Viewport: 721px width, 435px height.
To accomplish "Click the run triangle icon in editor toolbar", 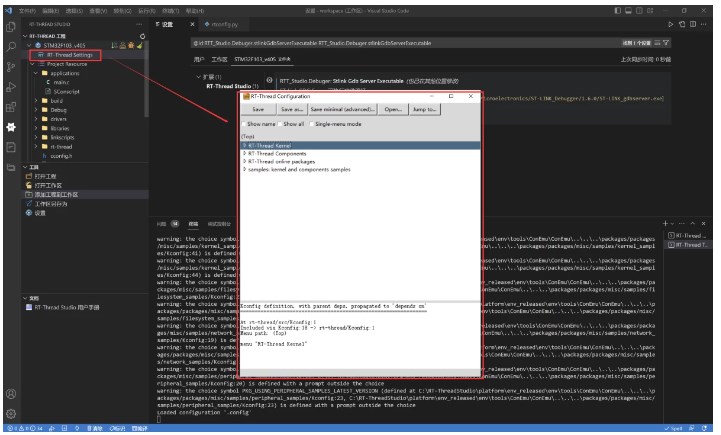I will coord(671,24).
